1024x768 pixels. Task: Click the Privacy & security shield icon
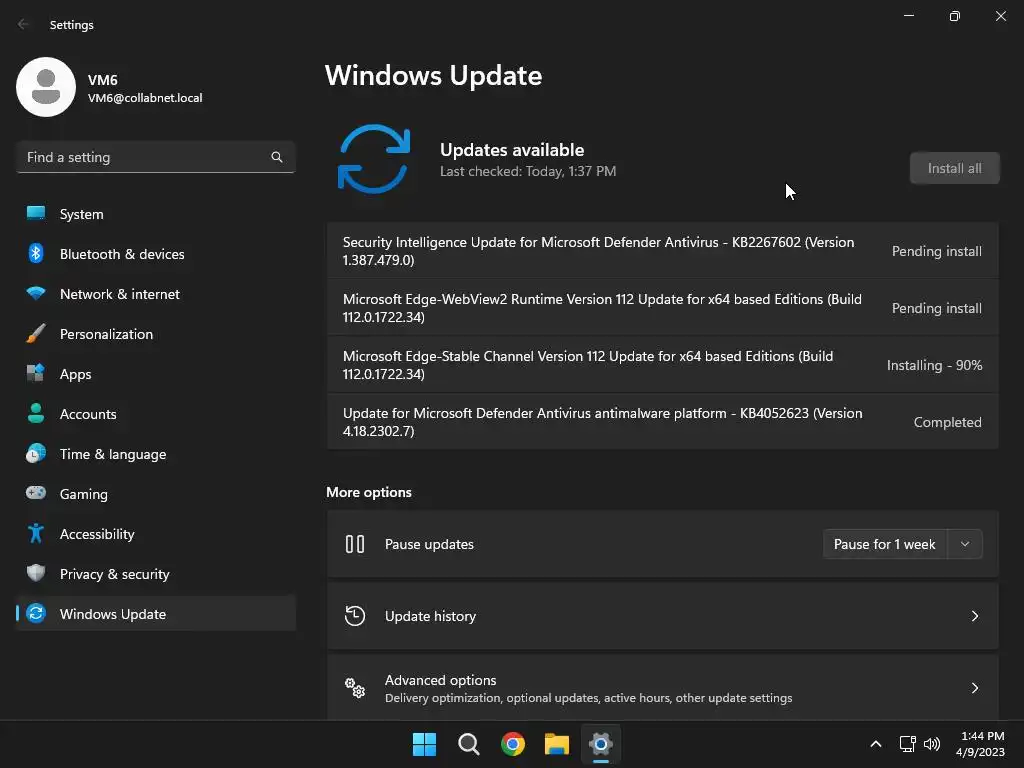[x=36, y=573]
